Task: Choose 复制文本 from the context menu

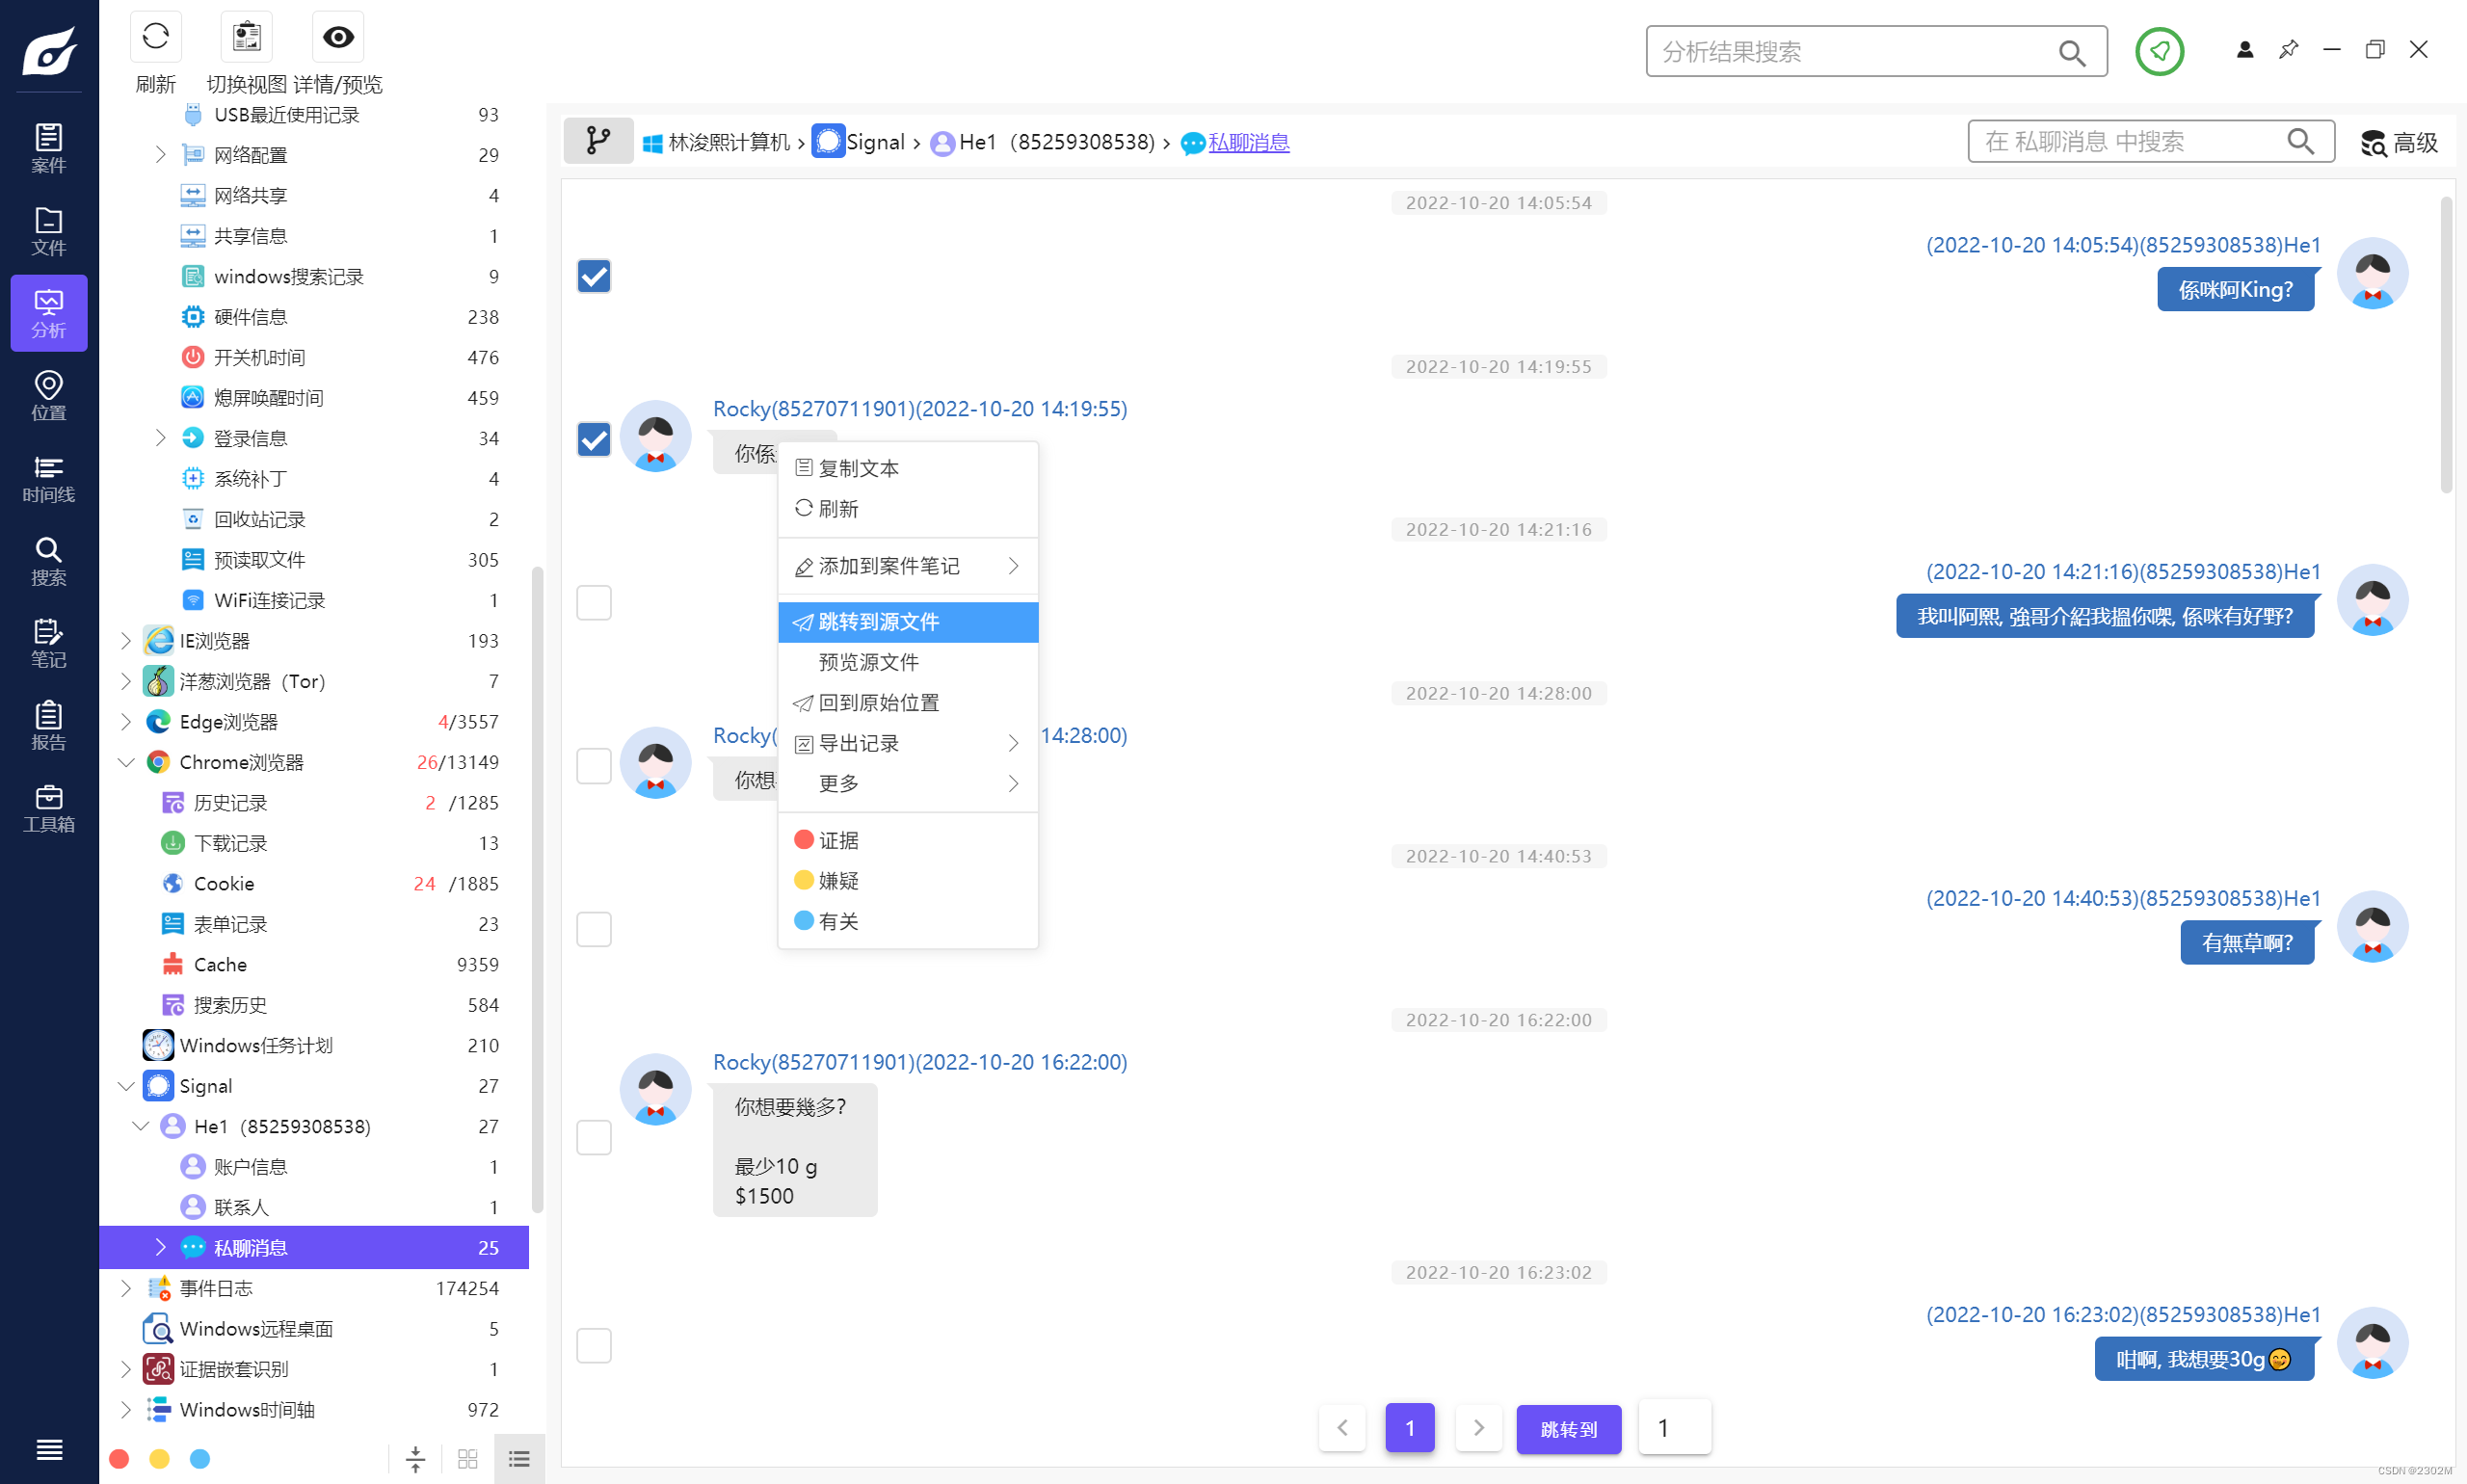Action: [858, 468]
